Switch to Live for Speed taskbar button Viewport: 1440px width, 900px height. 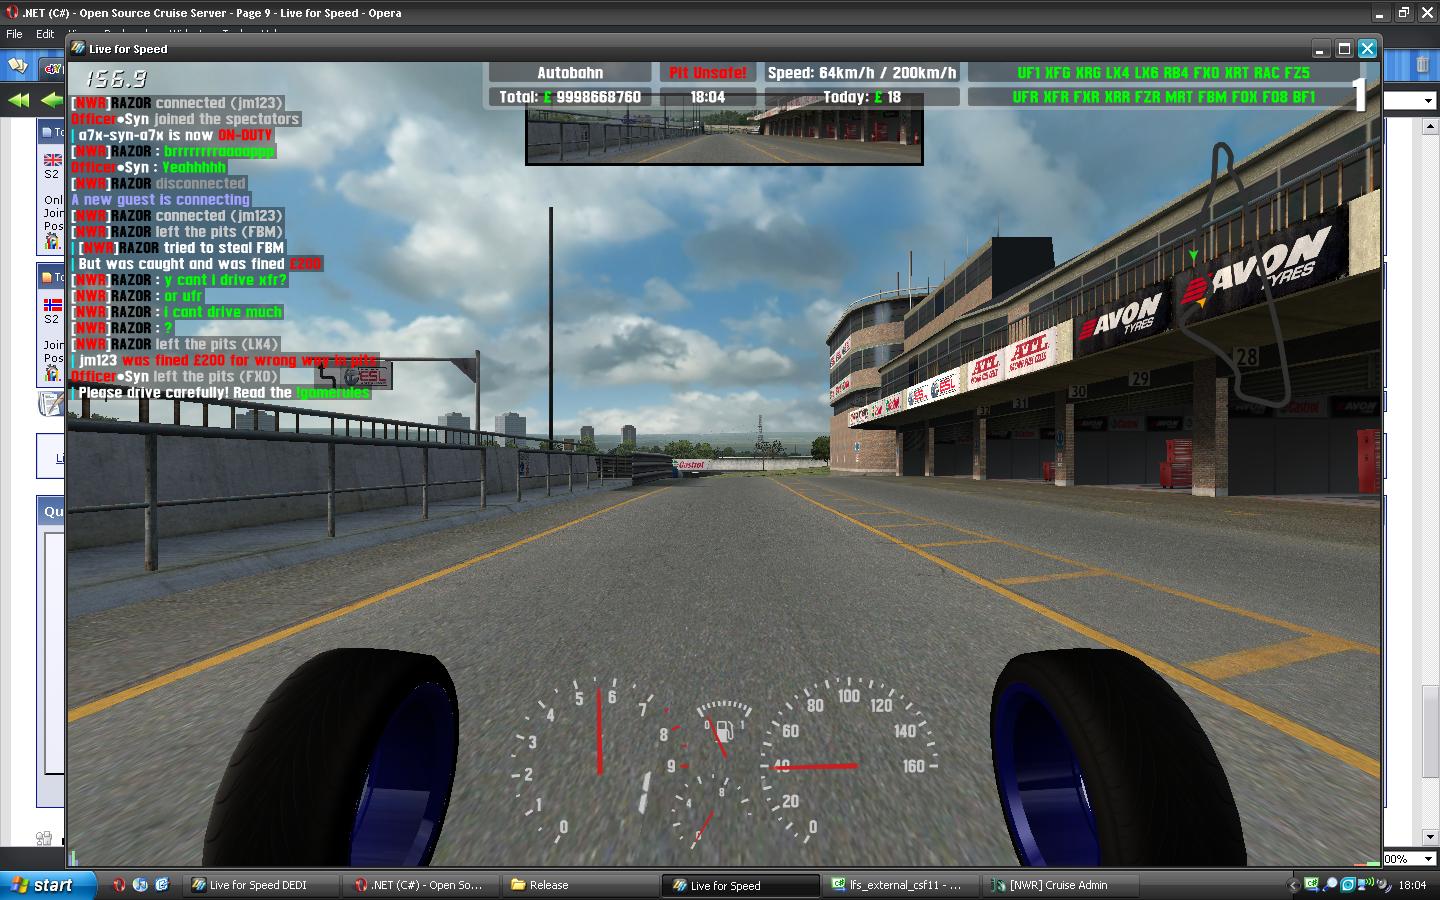pos(741,885)
